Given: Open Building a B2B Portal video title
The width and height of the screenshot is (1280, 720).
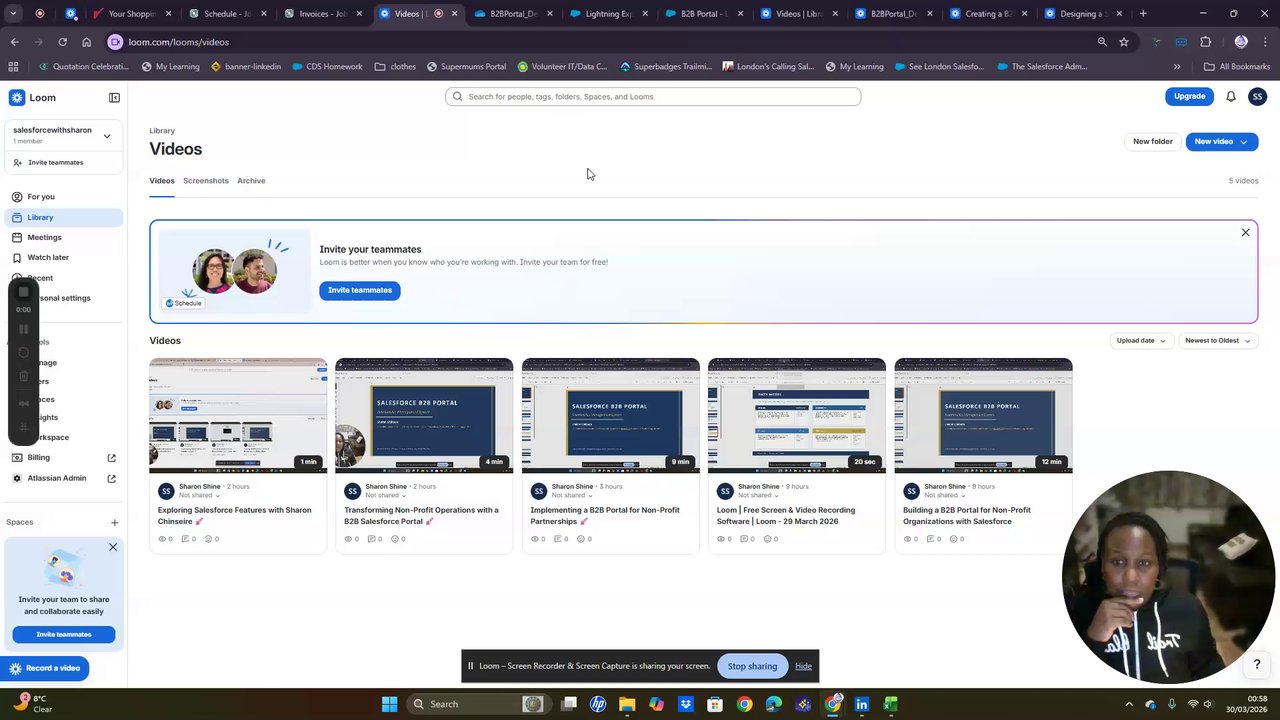Looking at the screenshot, I should 967,516.
